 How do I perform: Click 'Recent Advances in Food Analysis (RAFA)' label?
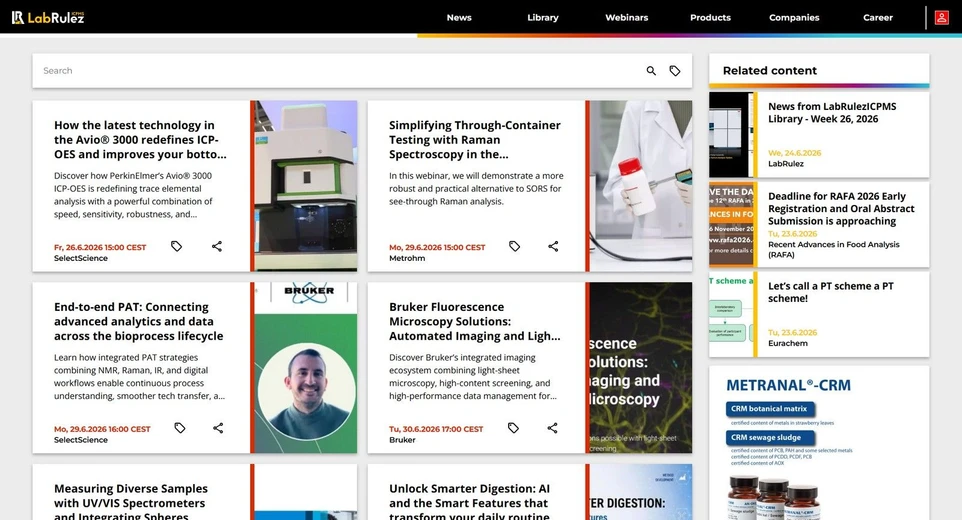coord(834,249)
